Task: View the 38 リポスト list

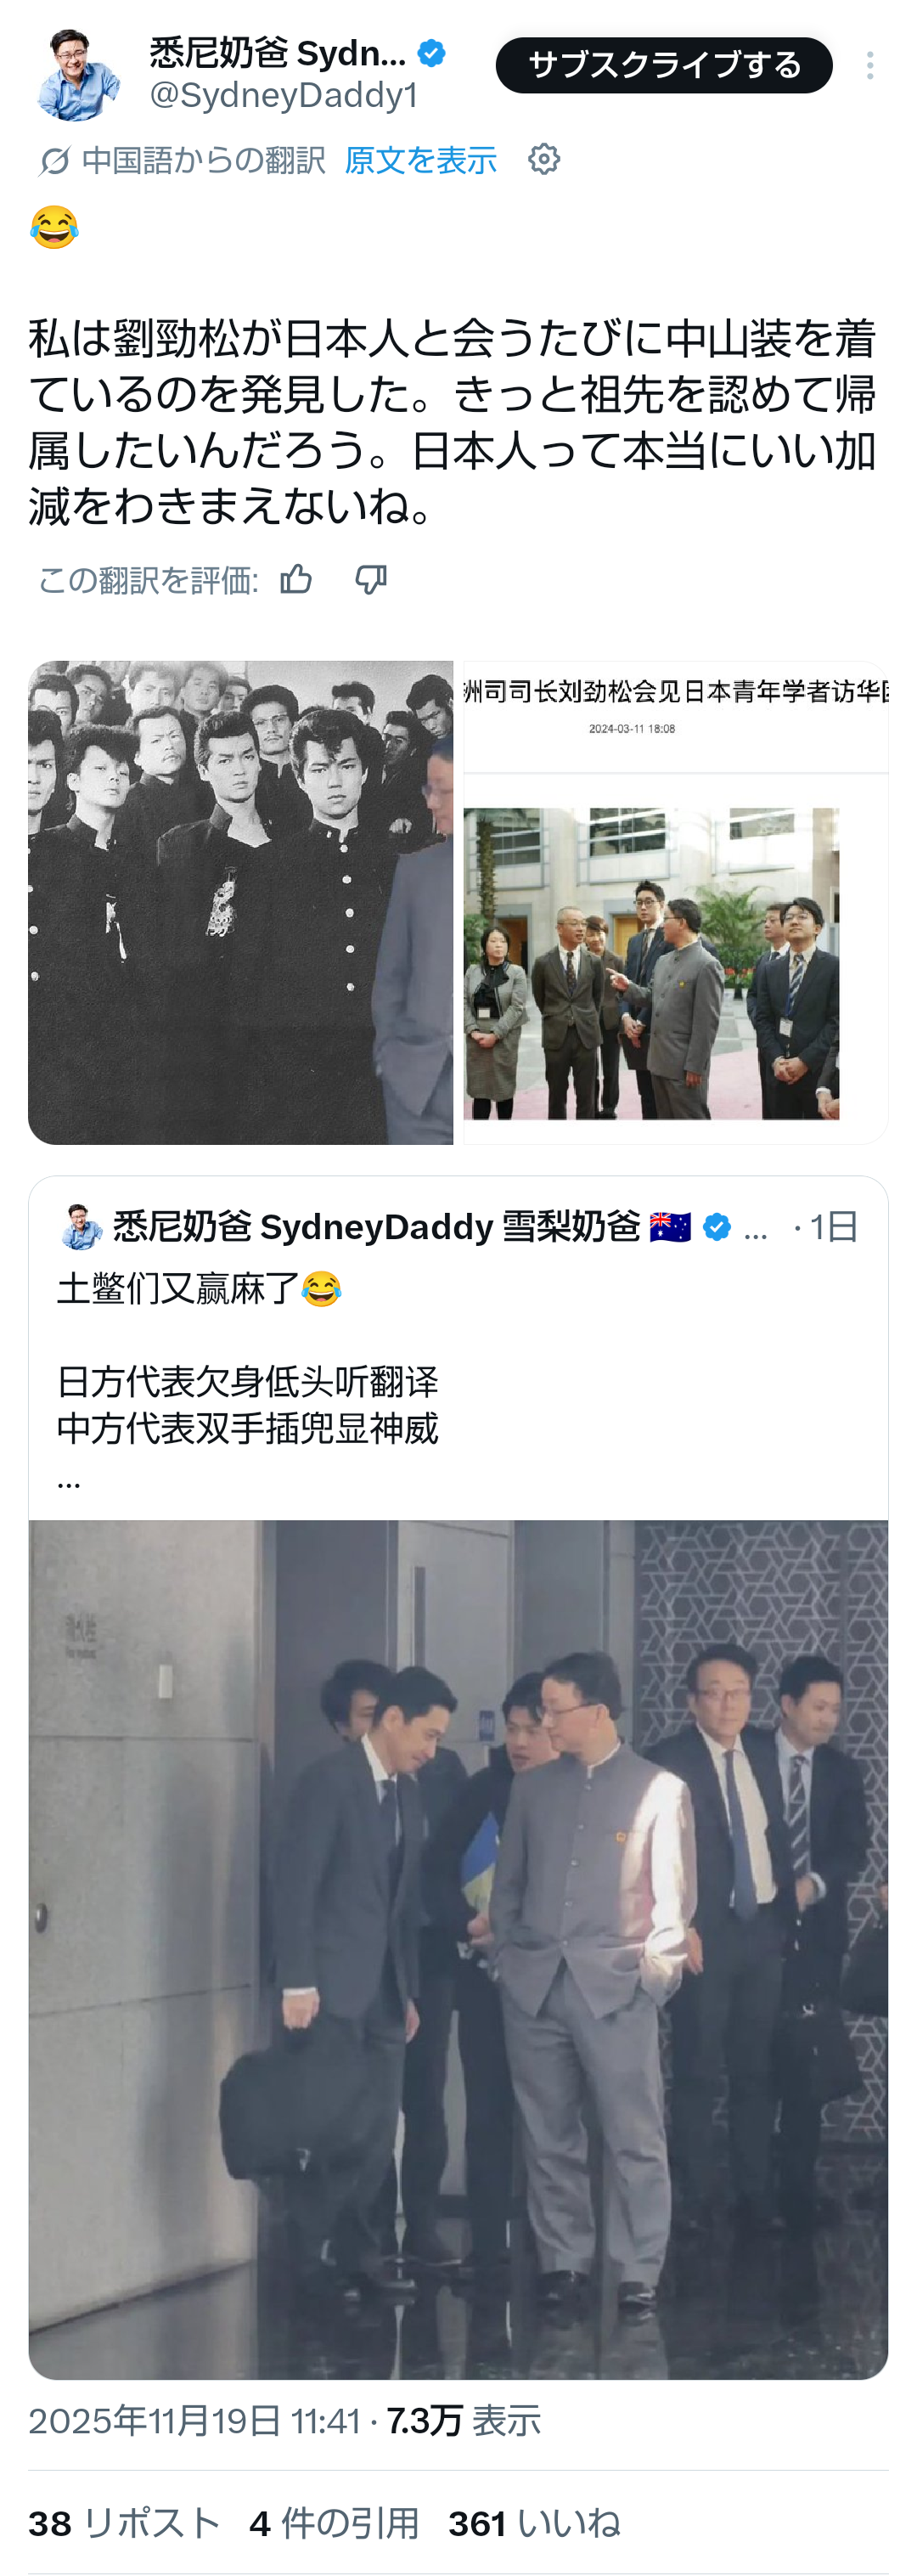Action: tap(124, 2523)
